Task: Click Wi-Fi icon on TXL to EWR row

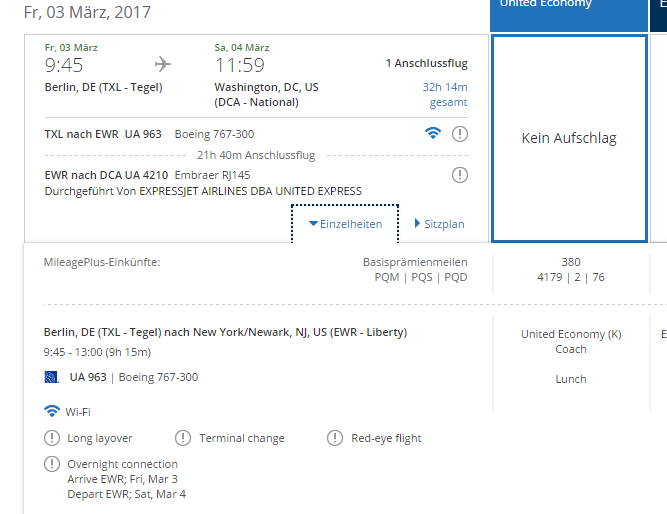Action: tap(433, 134)
